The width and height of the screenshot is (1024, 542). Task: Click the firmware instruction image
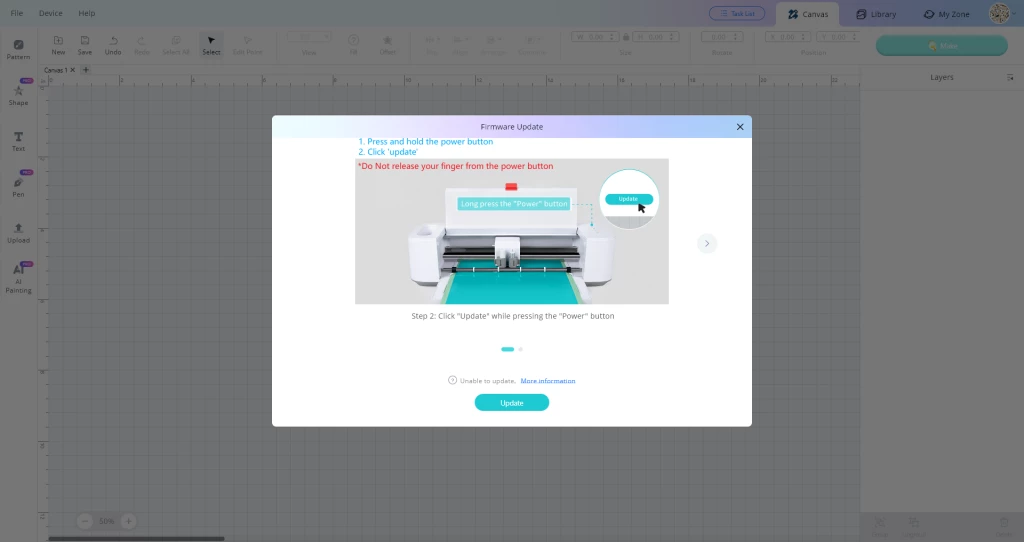512,231
